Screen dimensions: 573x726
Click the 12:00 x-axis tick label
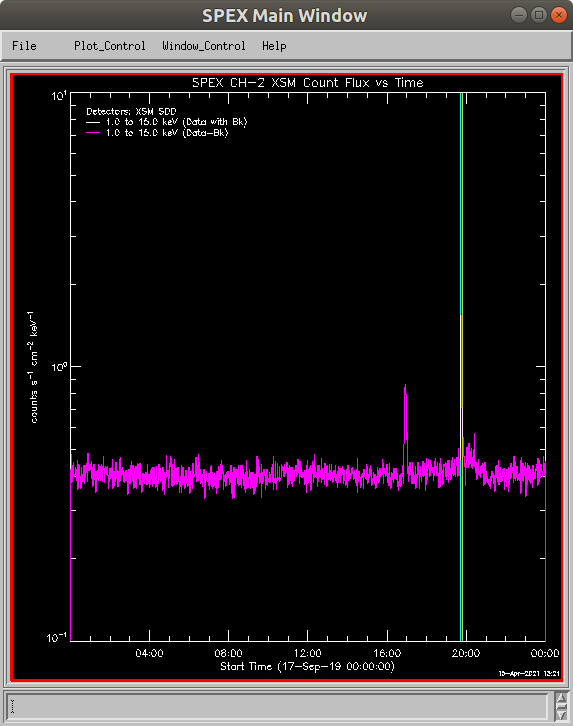point(307,653)
